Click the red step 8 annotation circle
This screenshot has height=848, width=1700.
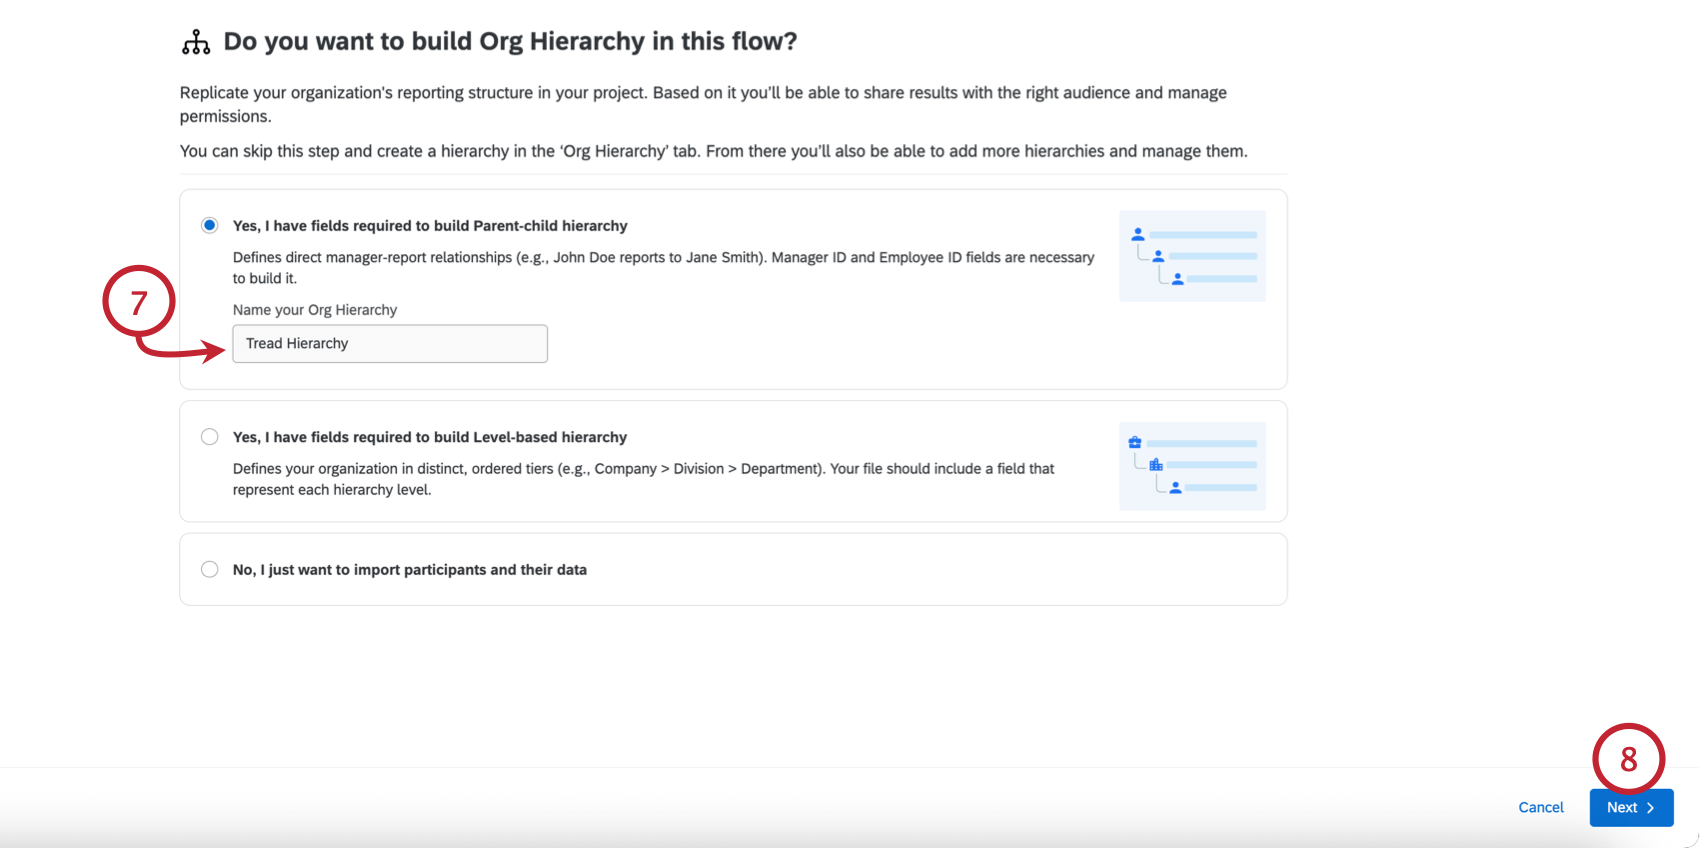(1628, 760)
